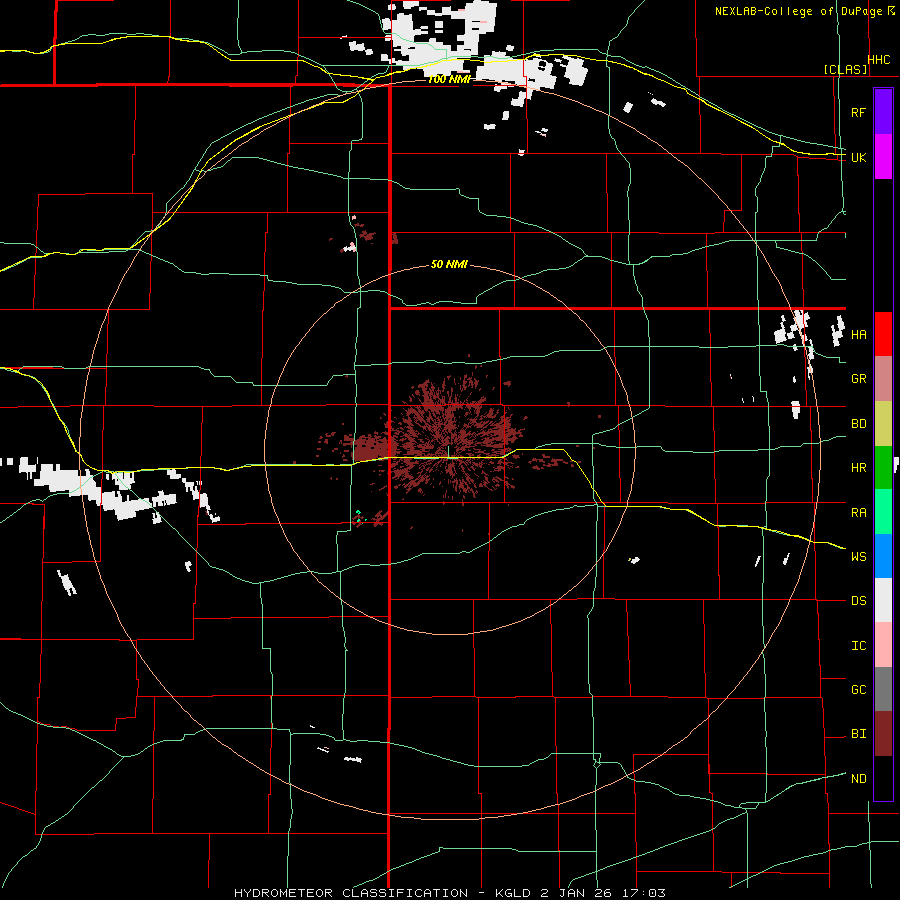Screen dimensions: 900x900
Task: Click the radar site marker at center
Action: (448, 451)
